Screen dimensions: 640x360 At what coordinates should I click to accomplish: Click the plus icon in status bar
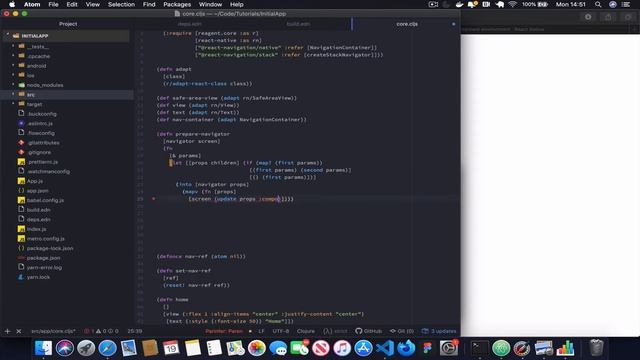(x=7, y=331)
